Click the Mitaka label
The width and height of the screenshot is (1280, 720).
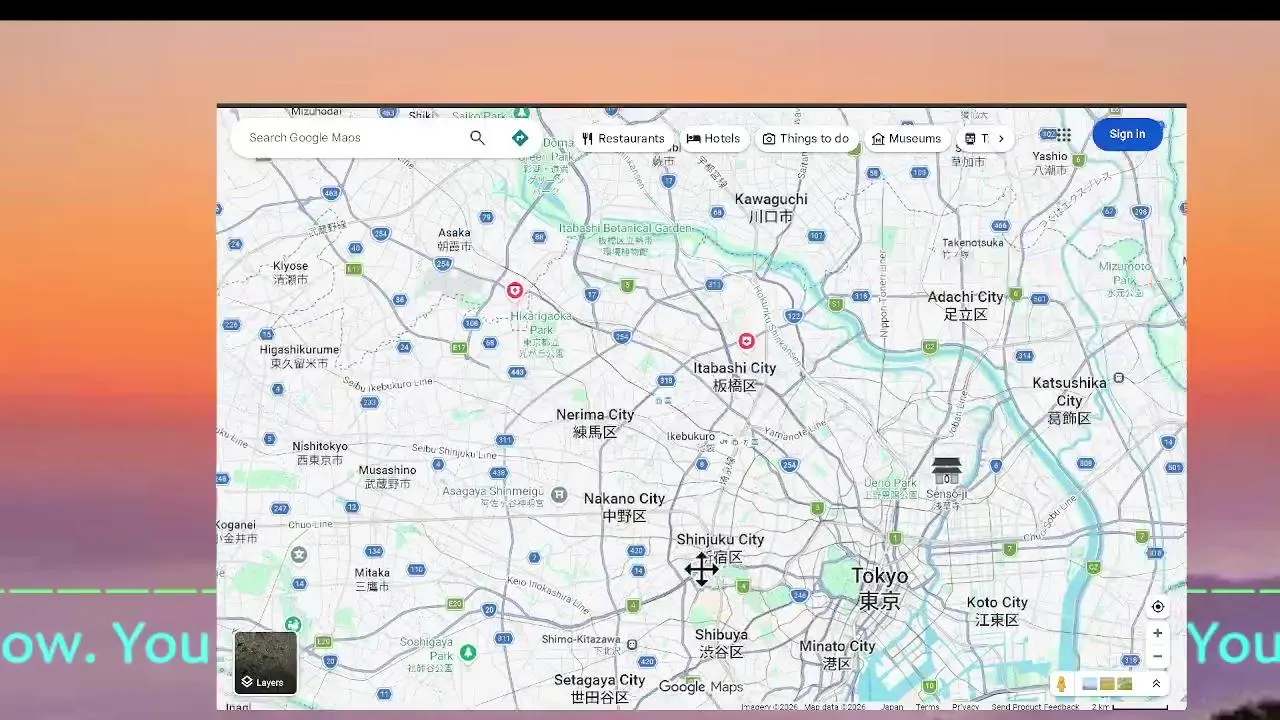(x=372, y=580)
